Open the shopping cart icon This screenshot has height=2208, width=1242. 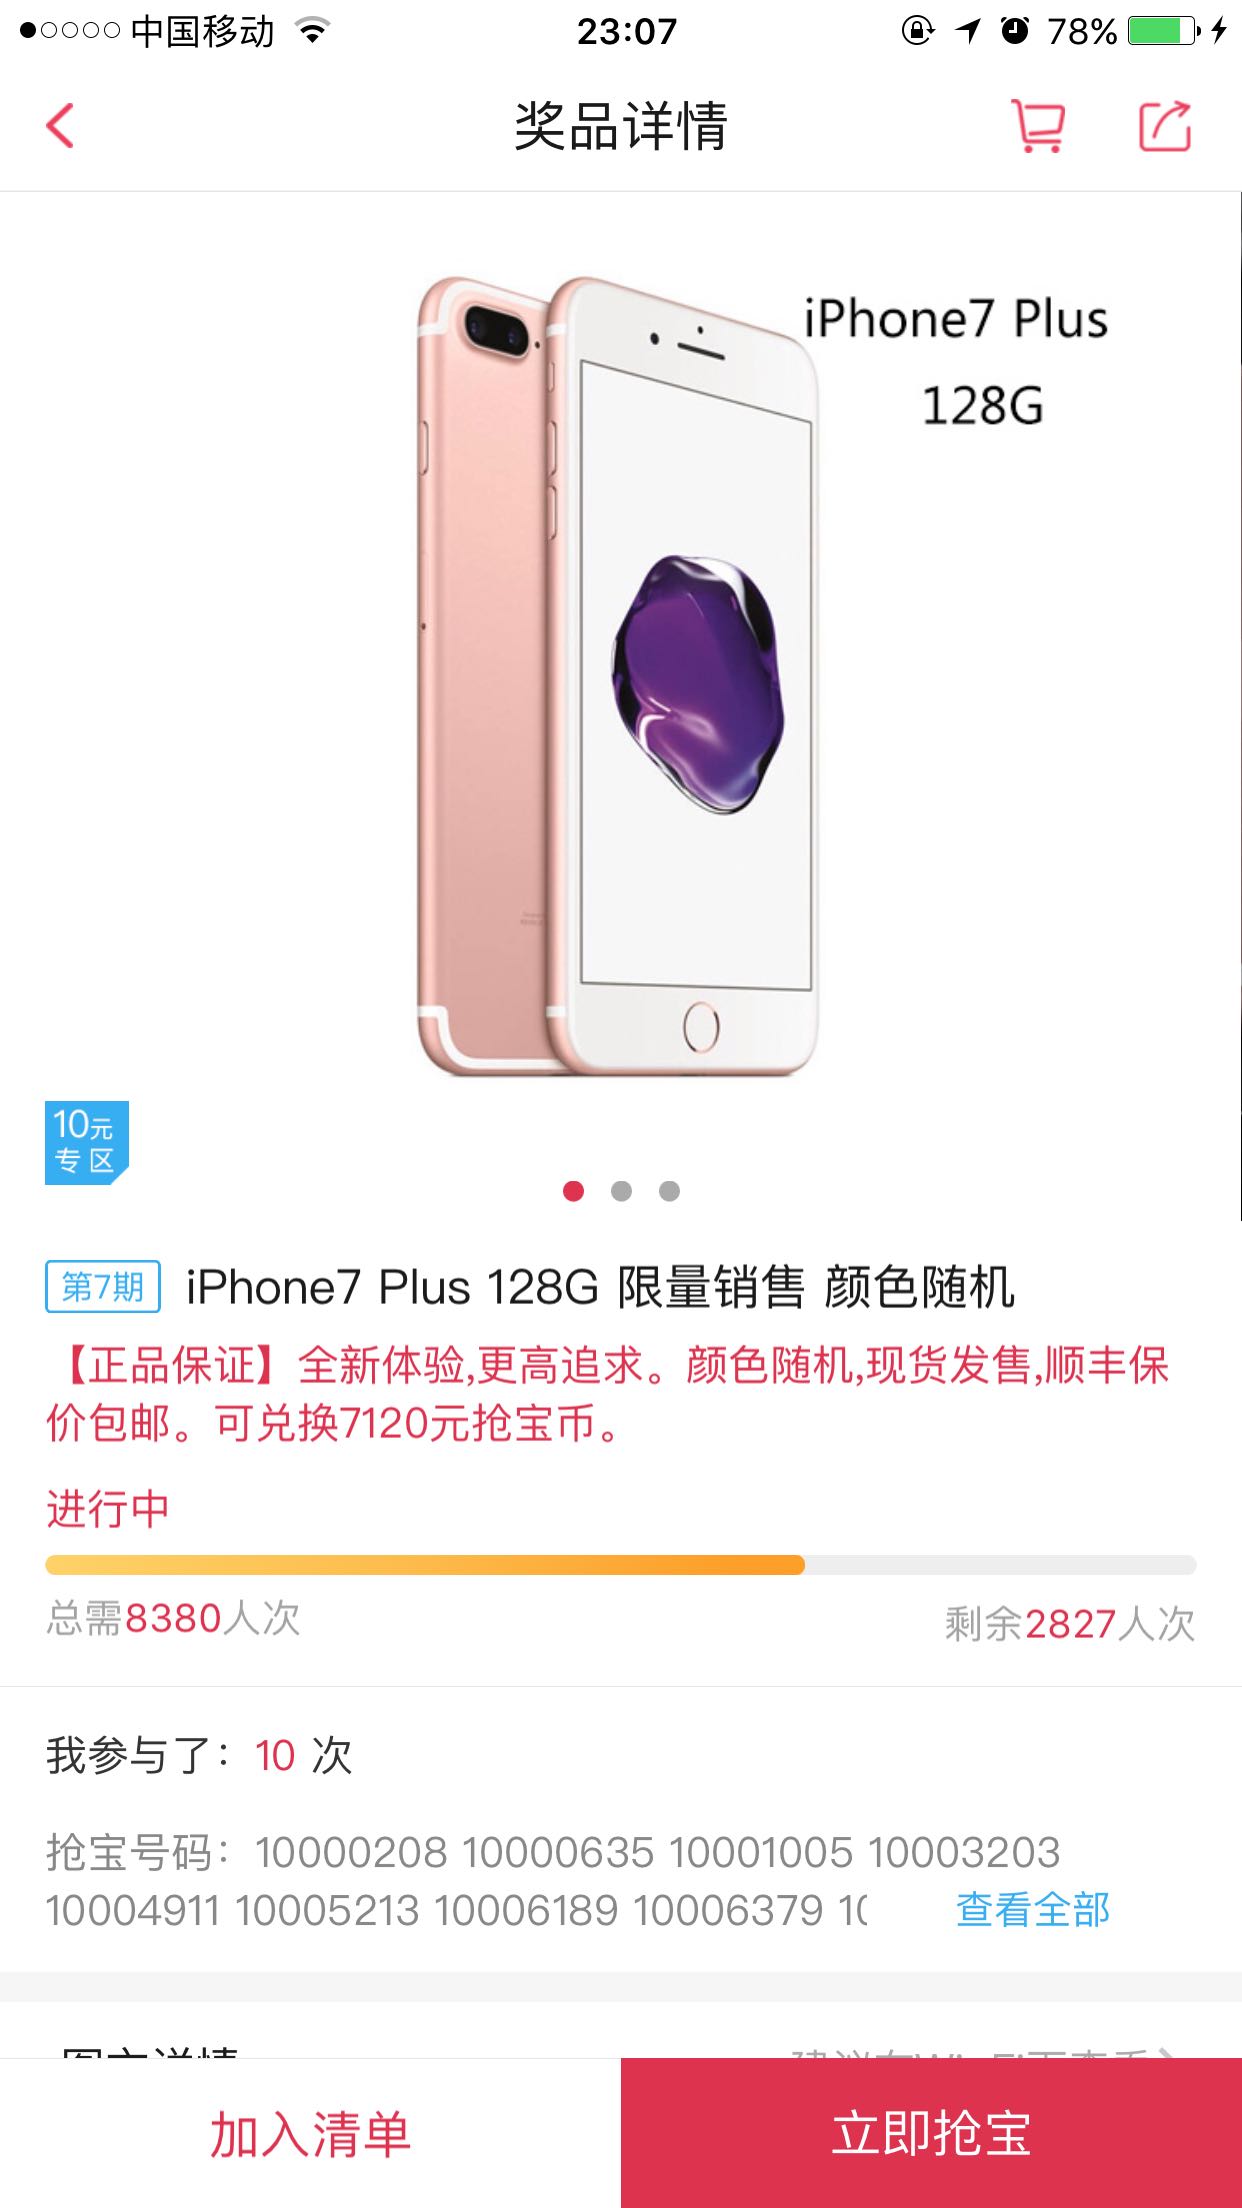[x=1038, y=126]
